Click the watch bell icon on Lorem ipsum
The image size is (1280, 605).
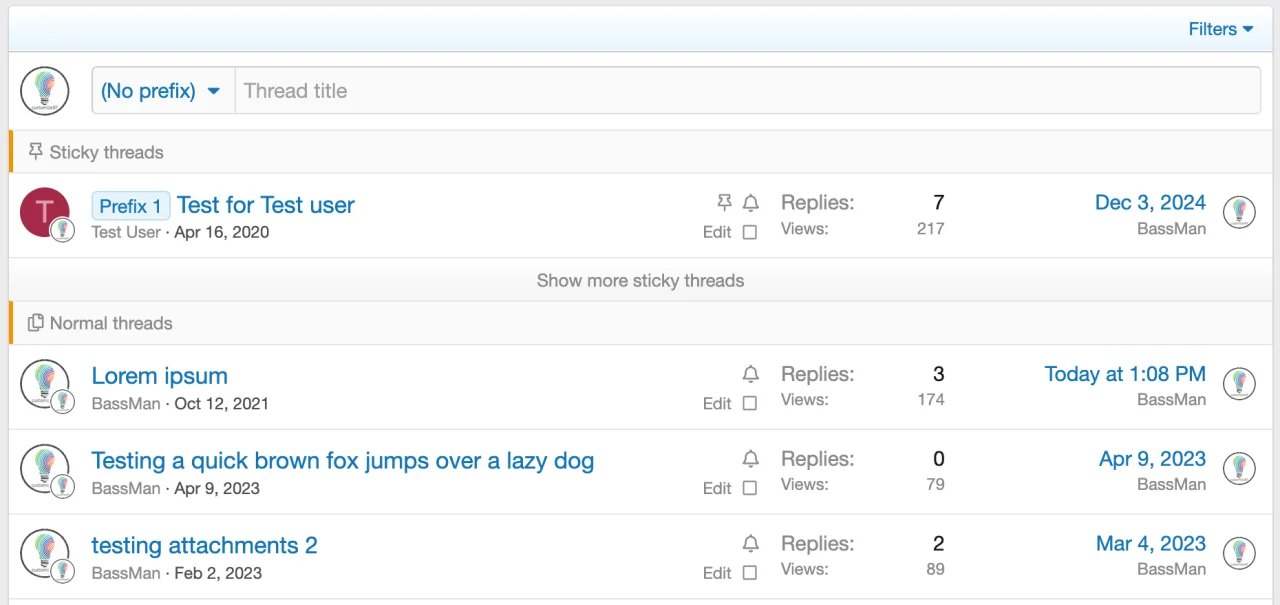751,373
